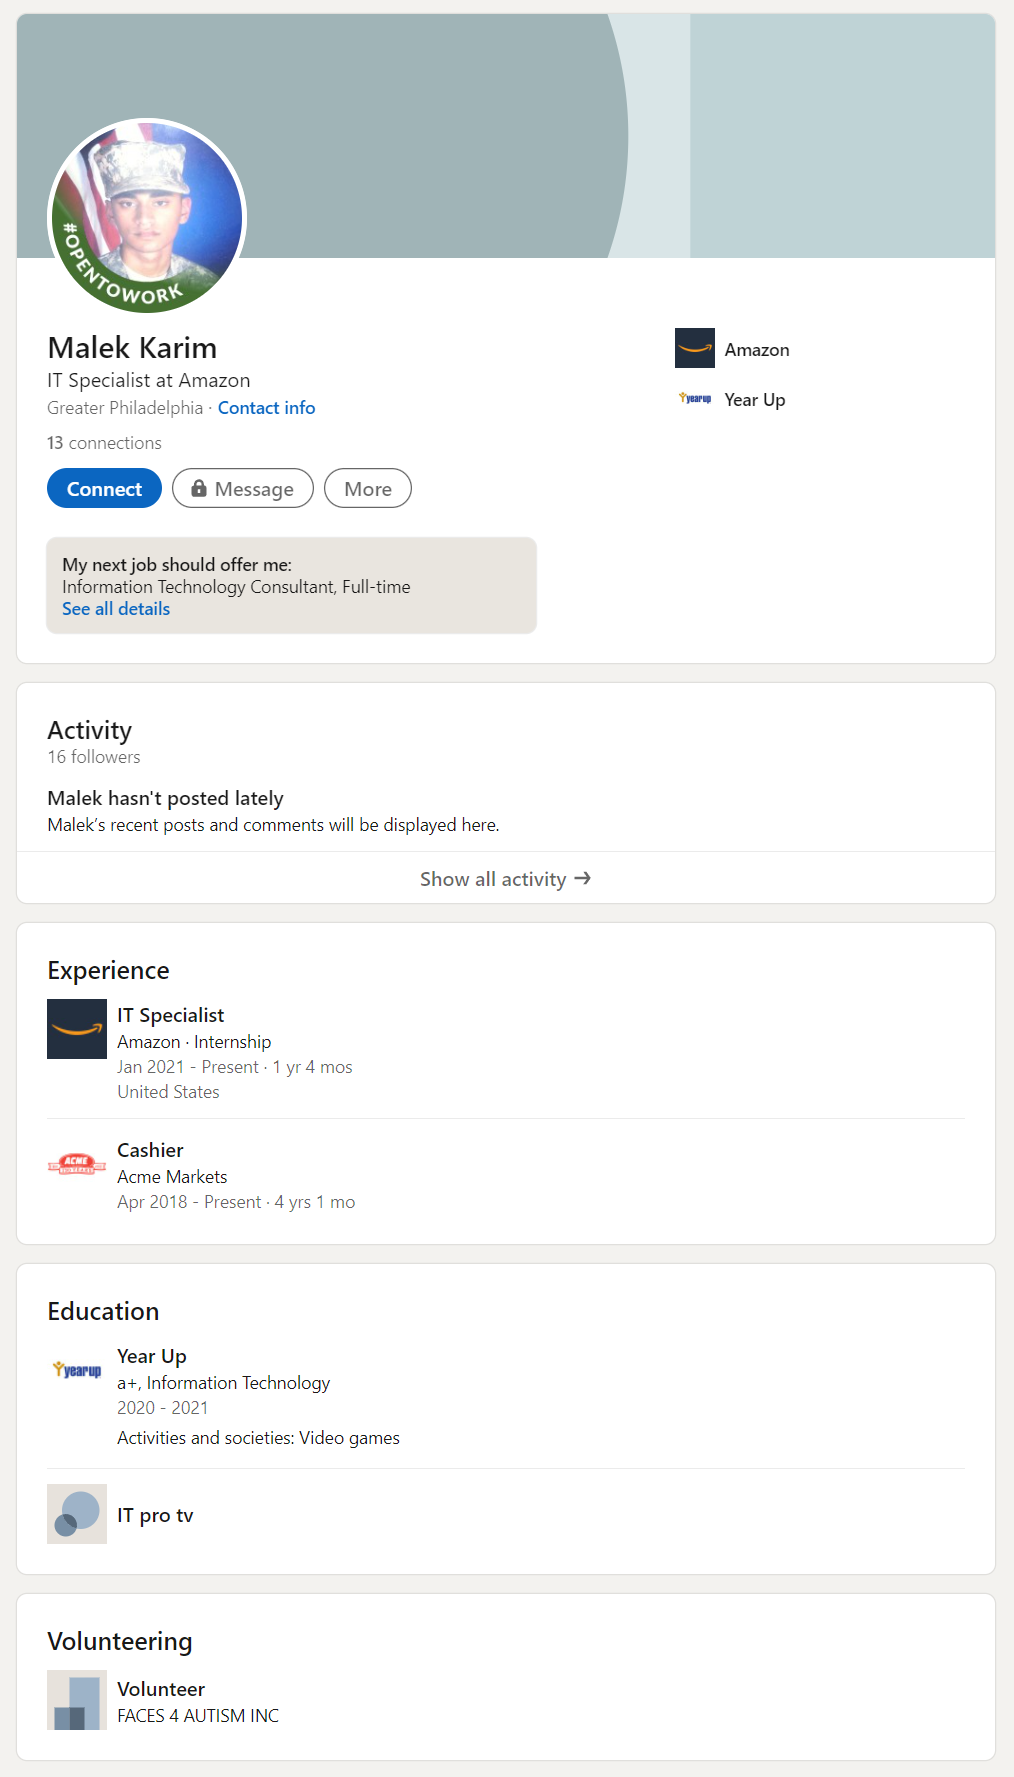Image resolution: width=1014 pixels, height=1777 pixels.
Task: Open the Contact info link
Action: tap(266, 408)
